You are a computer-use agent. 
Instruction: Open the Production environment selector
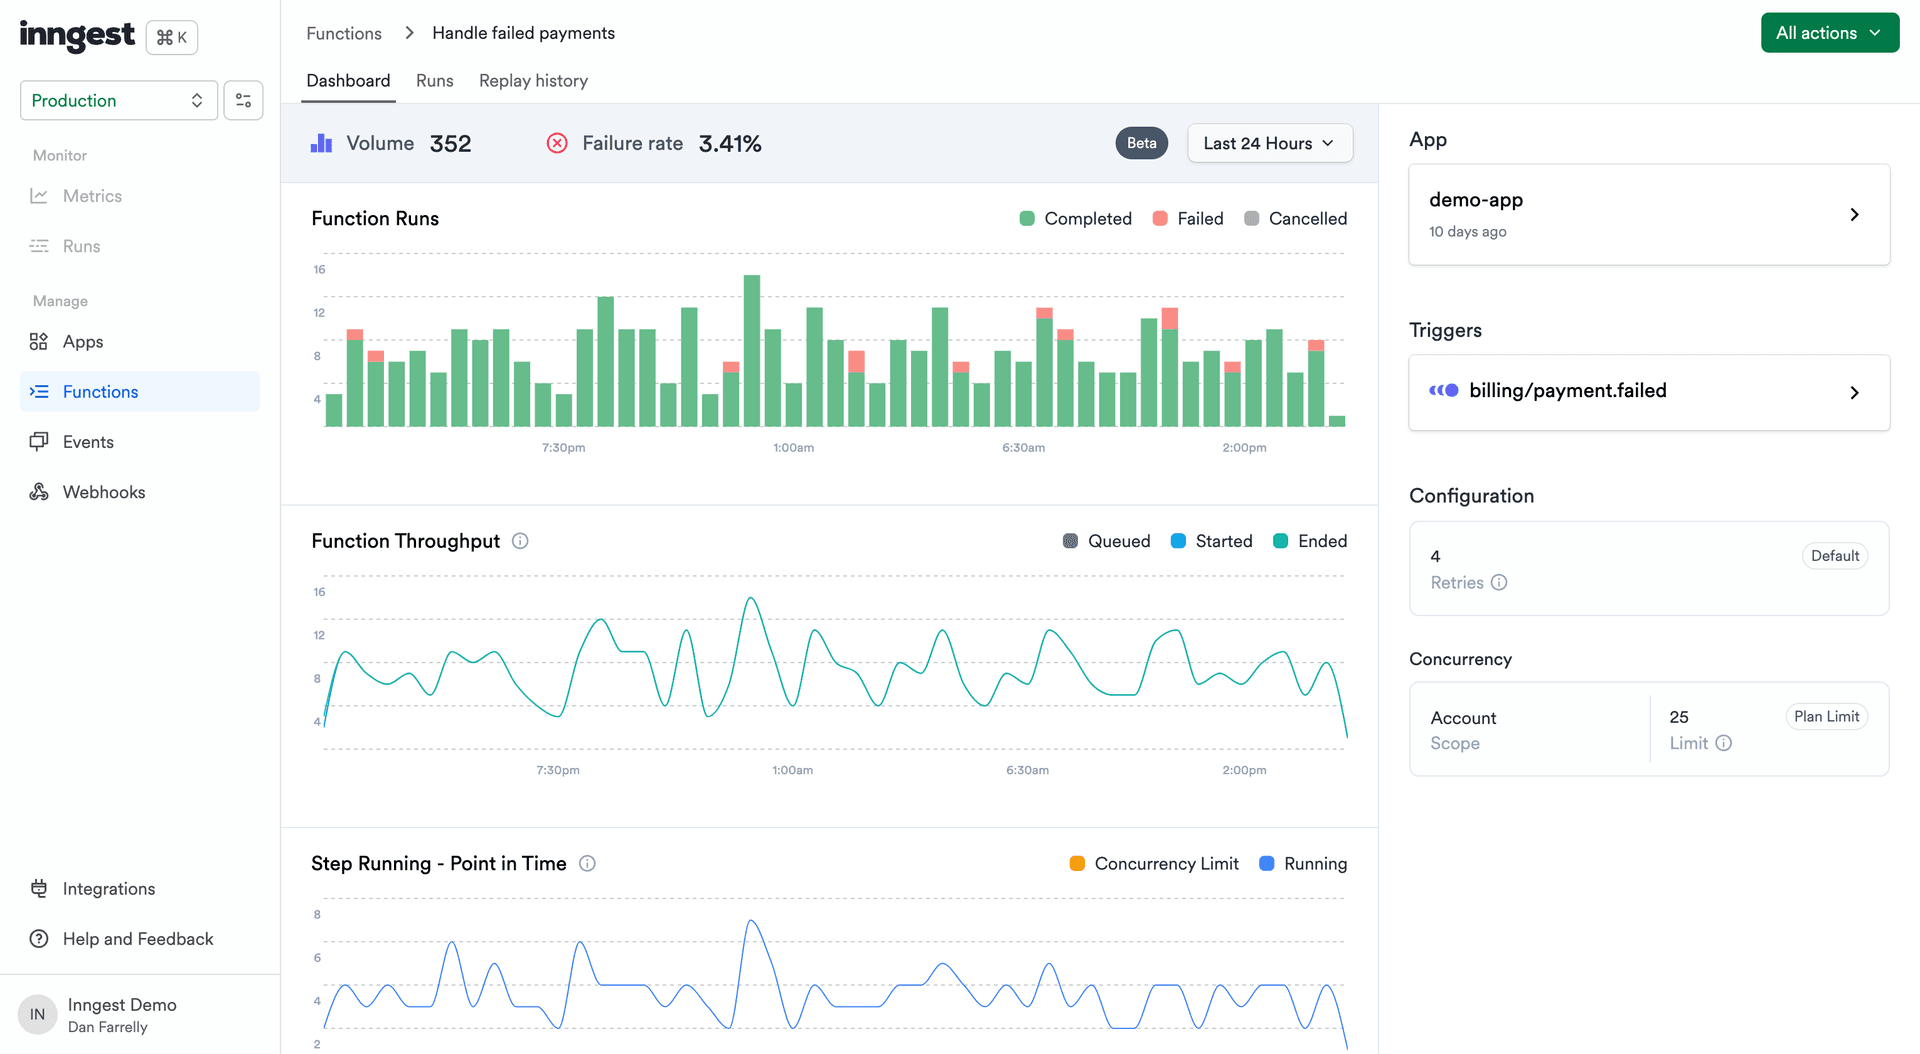118,100
